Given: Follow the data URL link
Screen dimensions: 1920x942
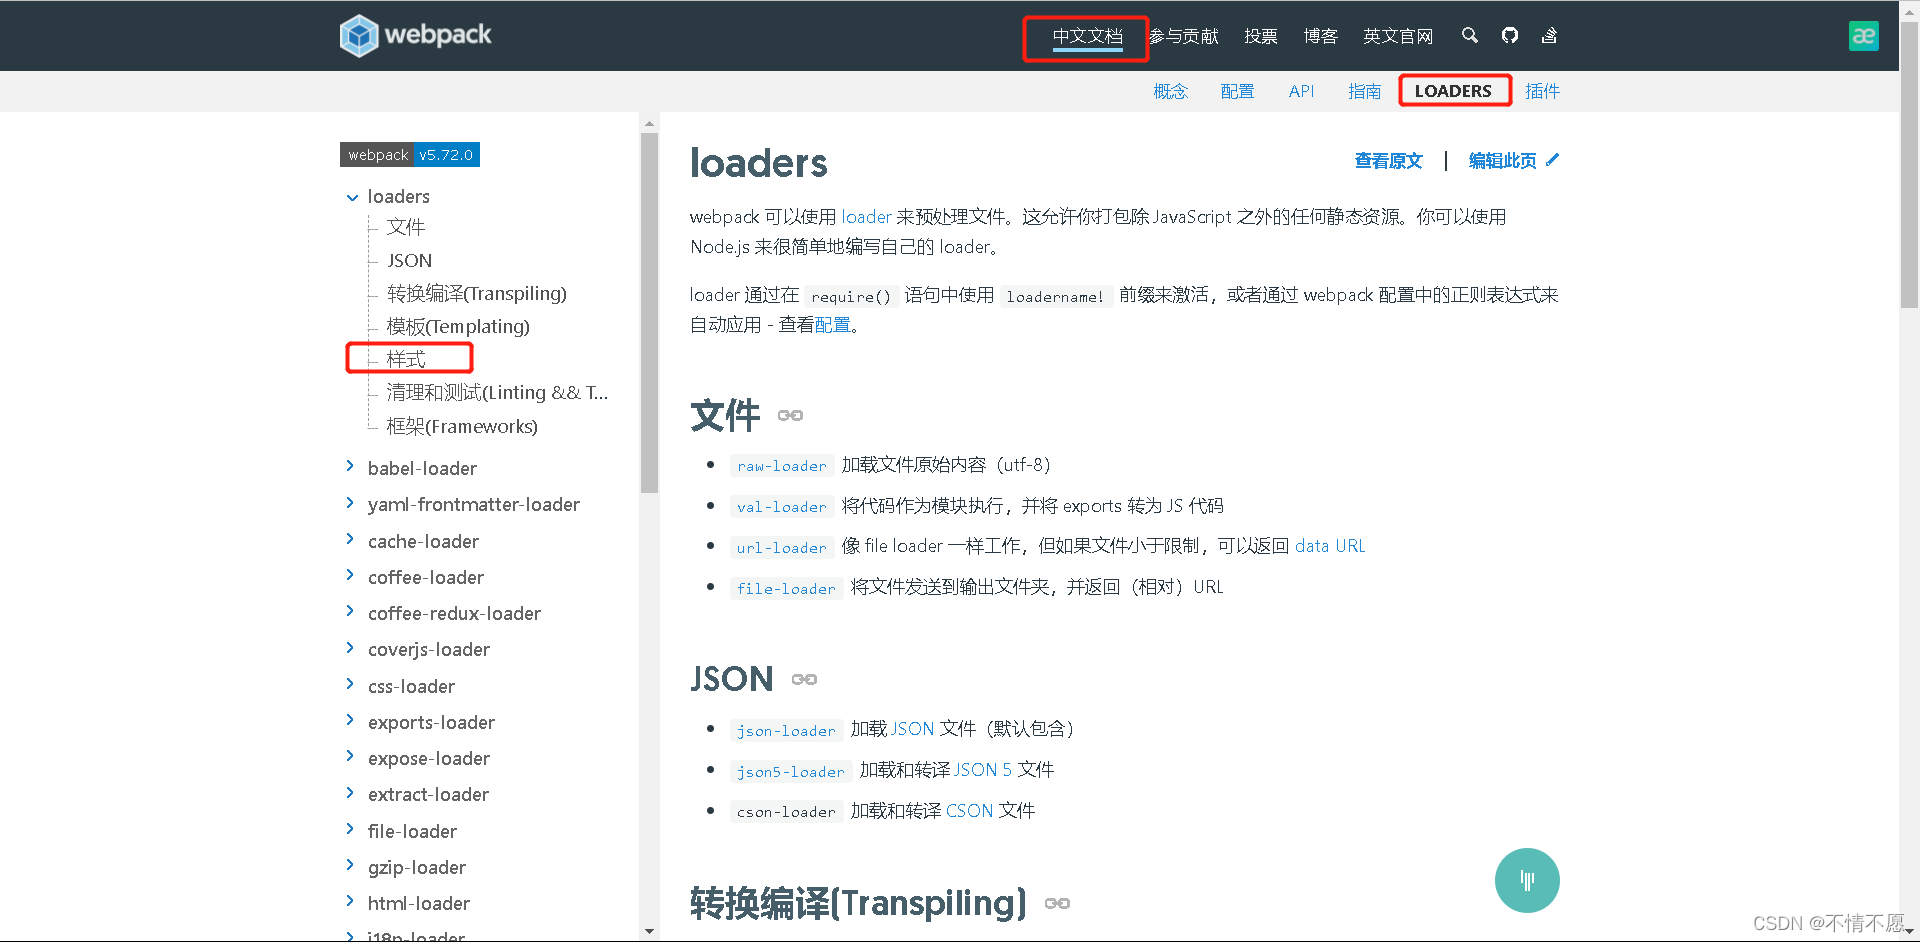Looking at the screenshot, I should [x=1330, y=546].
